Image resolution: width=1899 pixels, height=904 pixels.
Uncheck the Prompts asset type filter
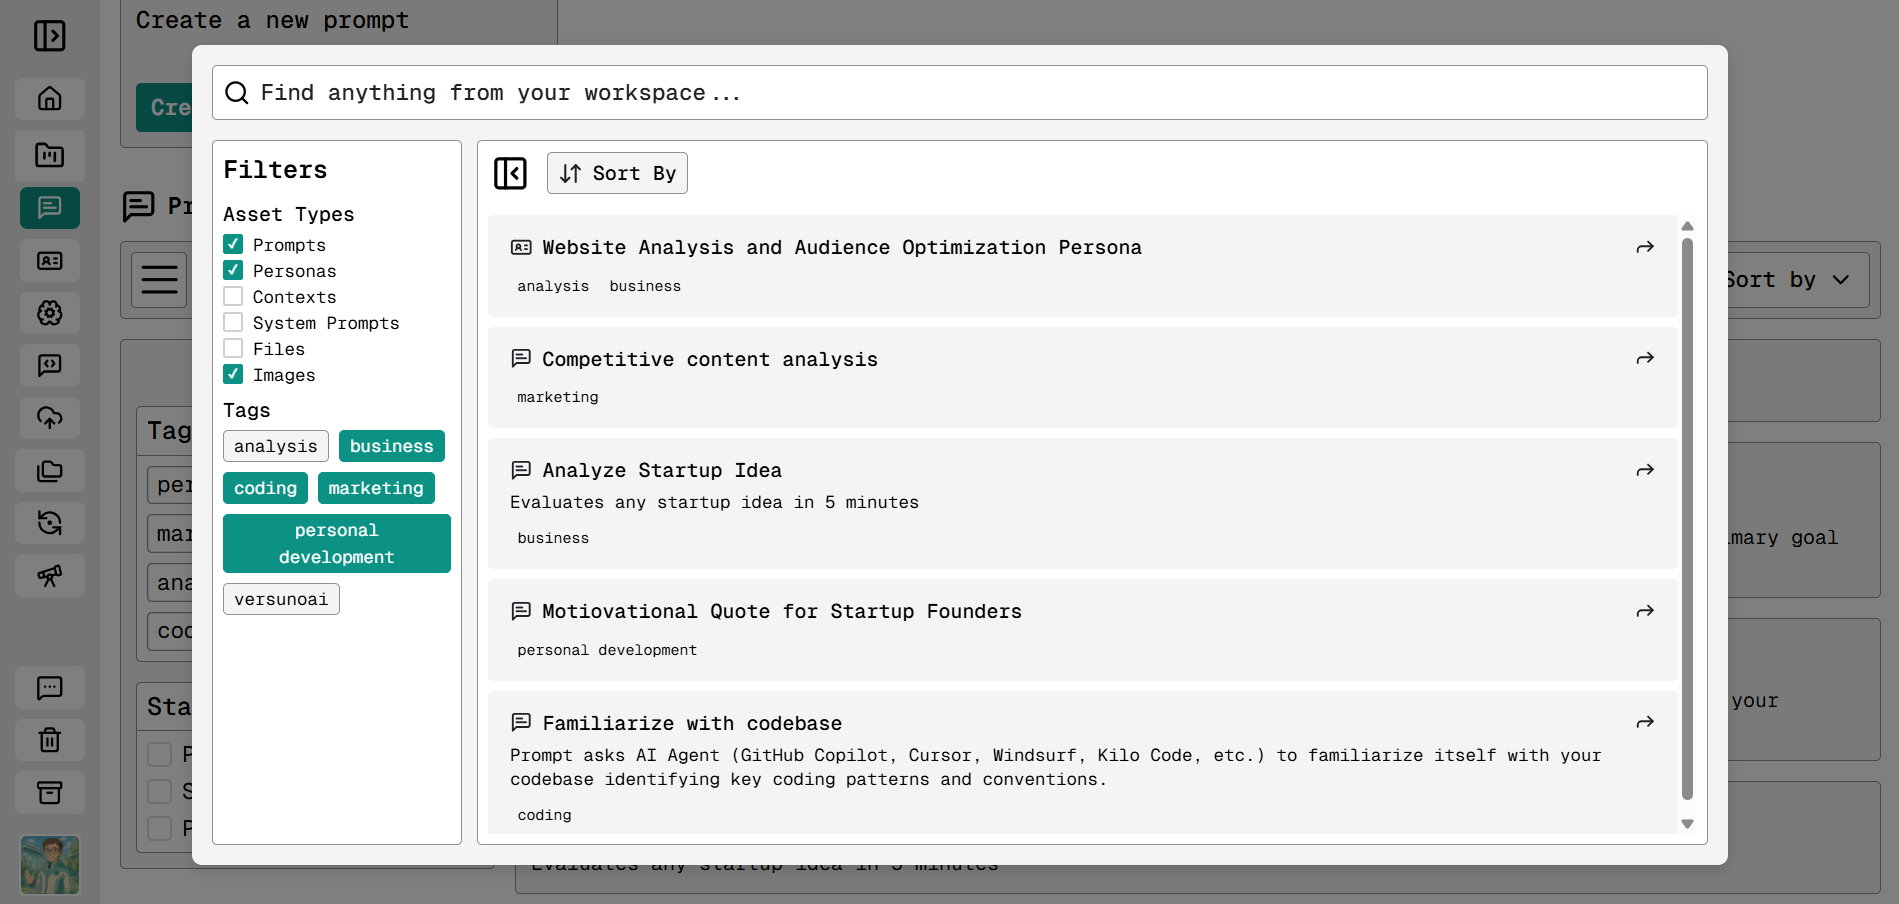(x=233, y=243)
